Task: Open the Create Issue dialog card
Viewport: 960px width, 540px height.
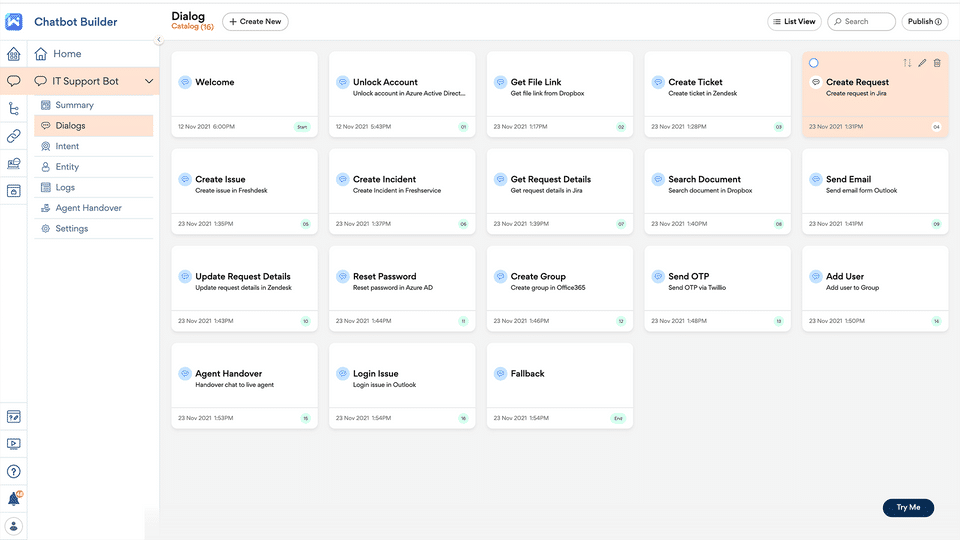Action: point(244,191)
